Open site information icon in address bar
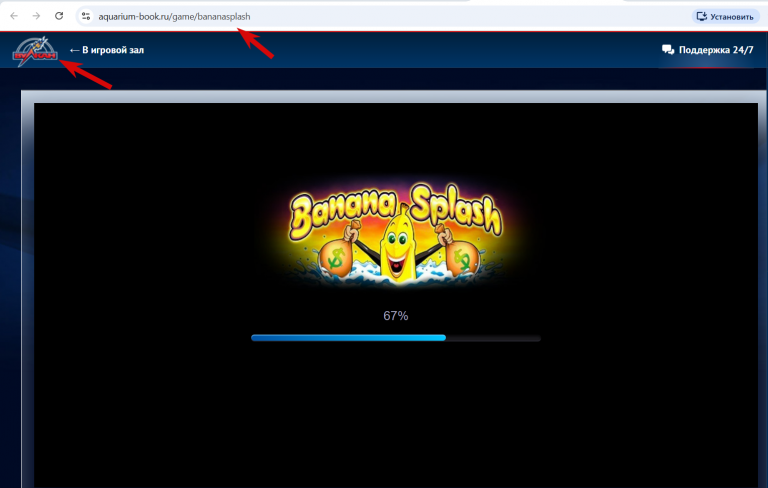The width and height of the screenshot is (768, 488). tap(86, 16)
